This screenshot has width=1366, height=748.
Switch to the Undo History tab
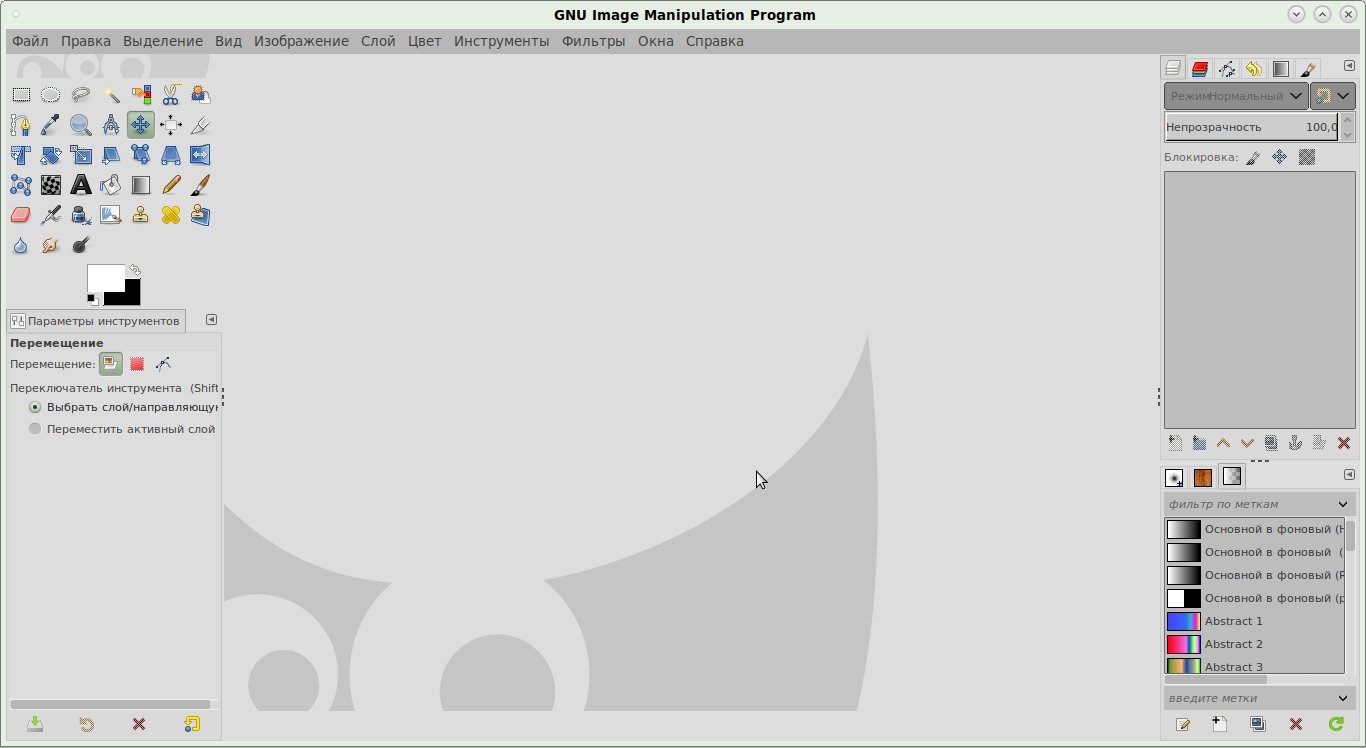tap(1254, 69)
